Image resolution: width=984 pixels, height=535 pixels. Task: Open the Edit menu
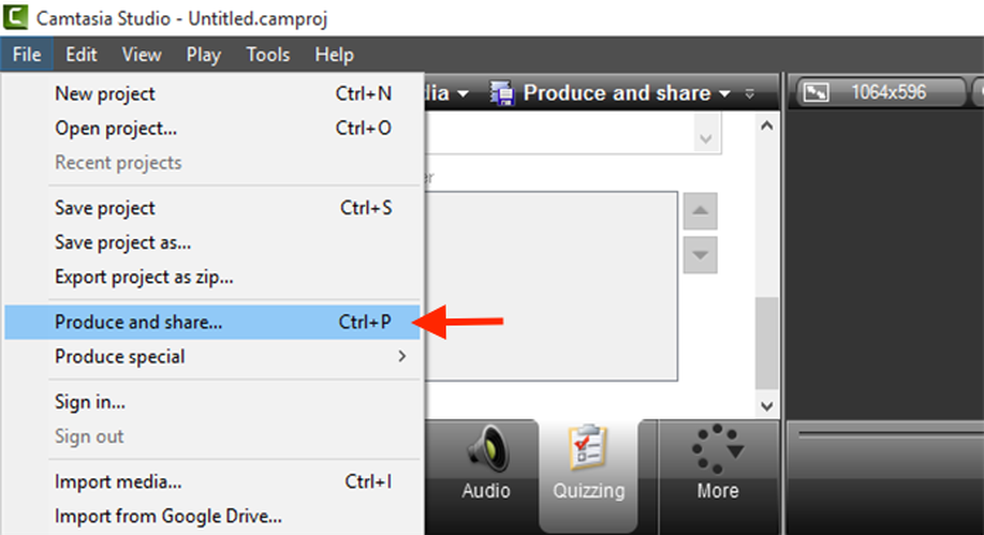(x=81, y=55)
